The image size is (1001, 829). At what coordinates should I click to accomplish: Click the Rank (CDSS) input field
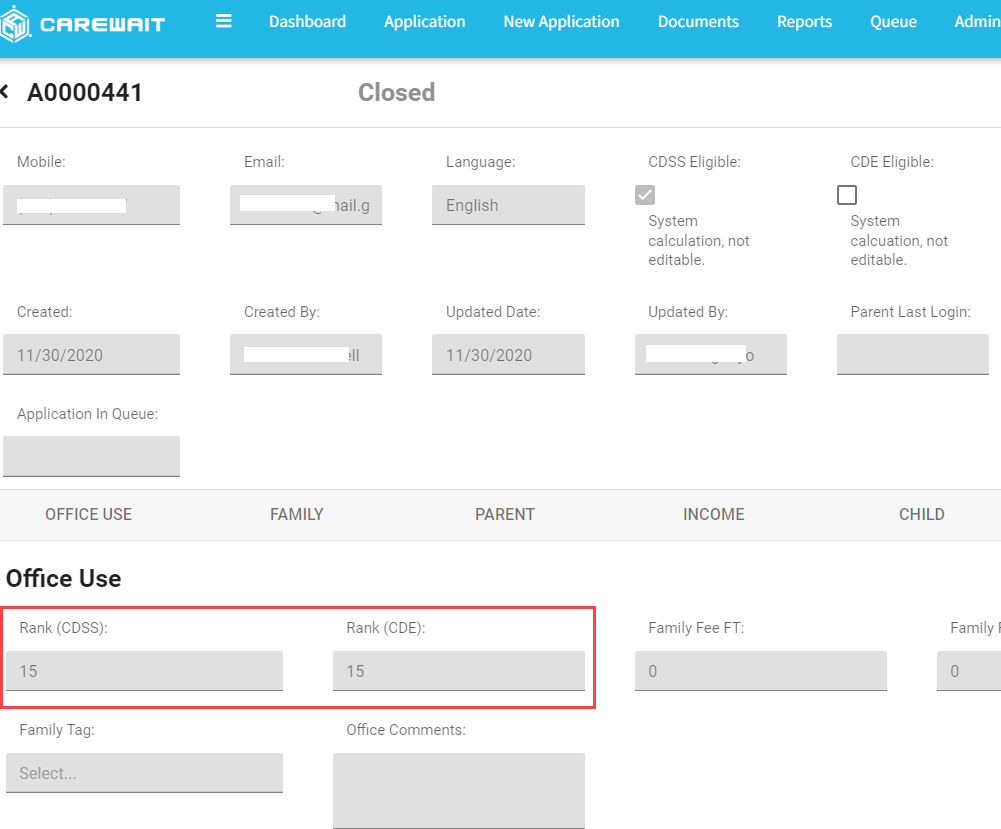click(144, 671)
